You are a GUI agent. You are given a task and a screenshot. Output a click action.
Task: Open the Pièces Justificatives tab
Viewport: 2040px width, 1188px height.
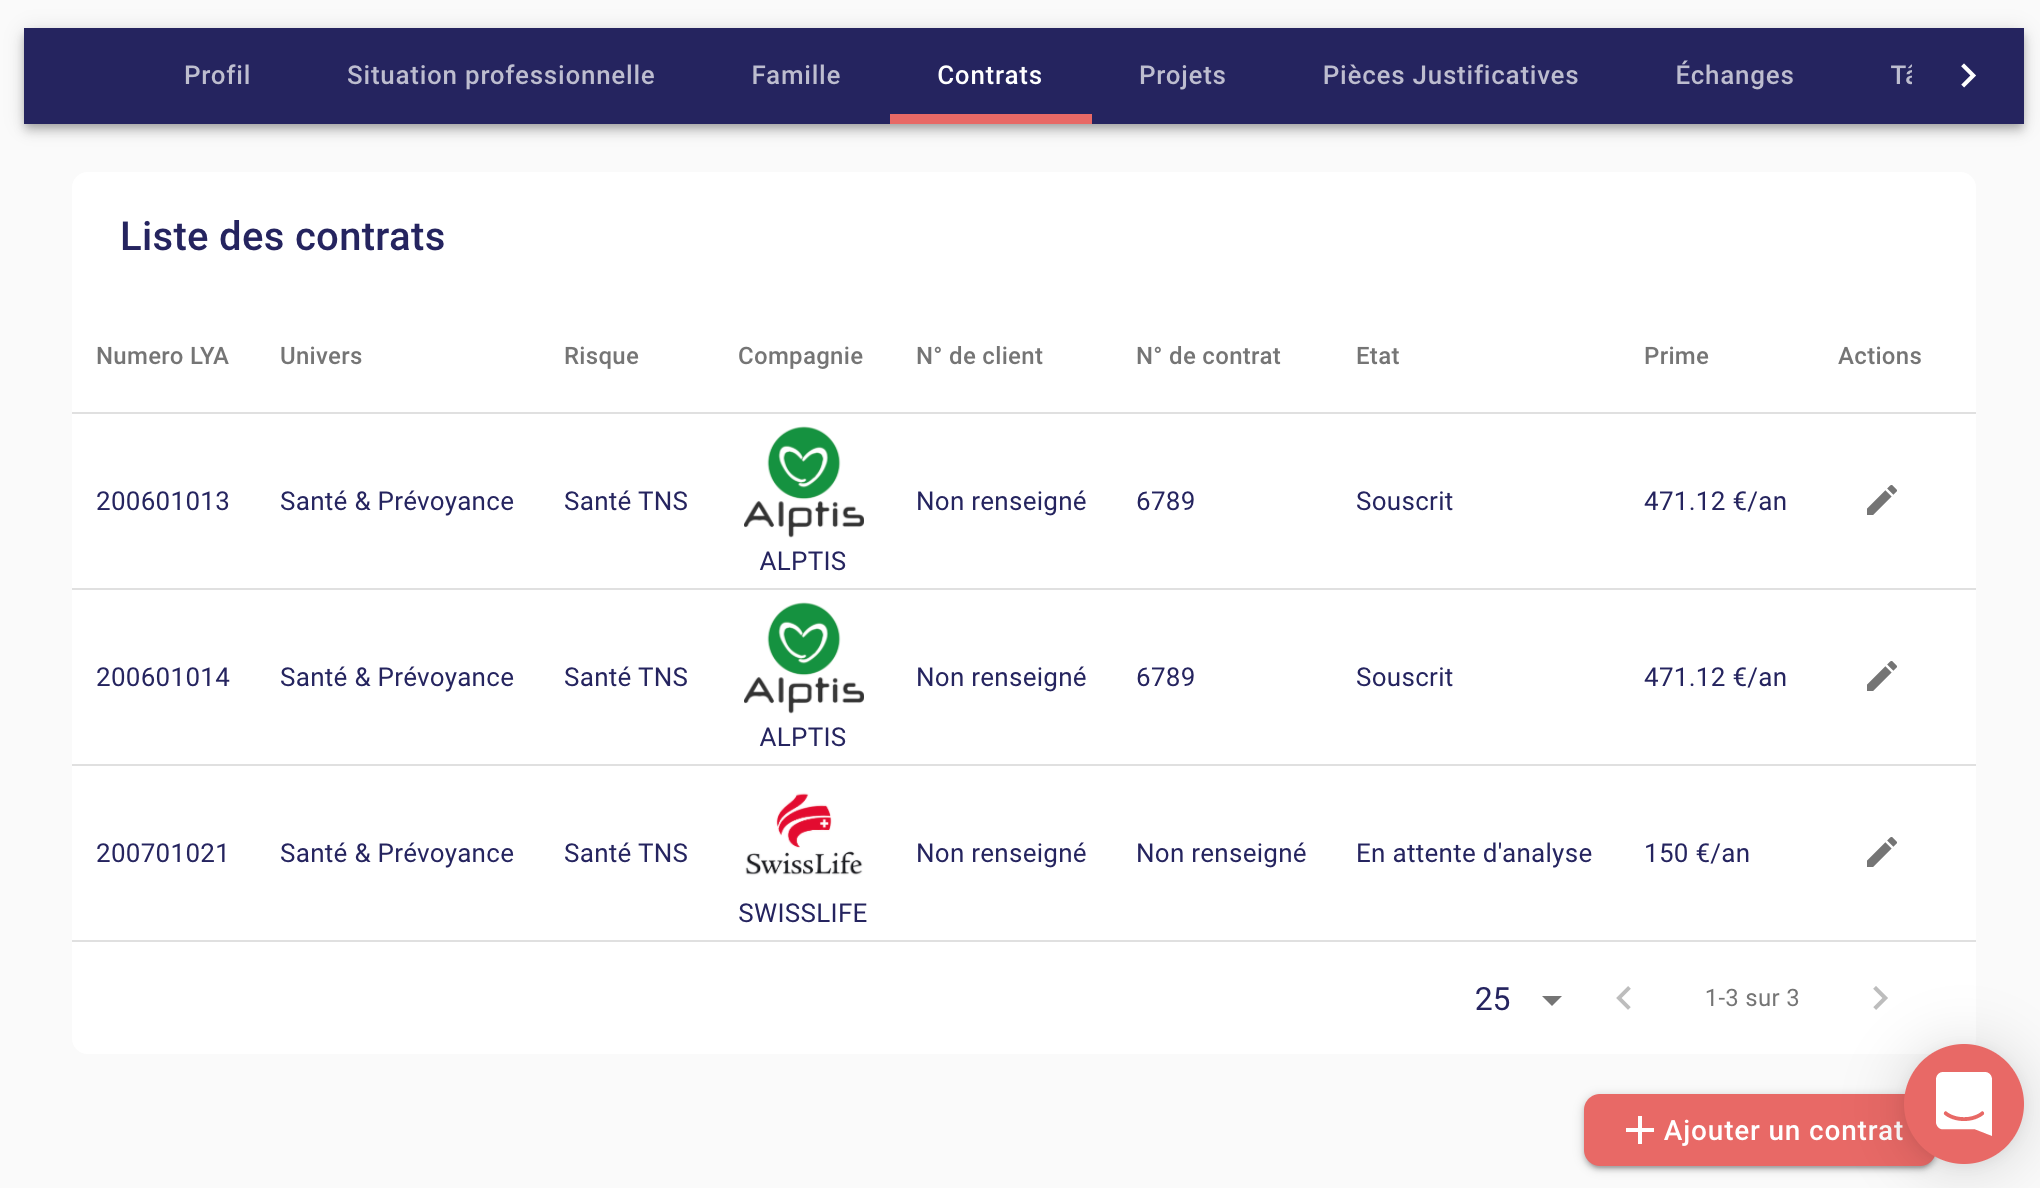pos(1450,75)
